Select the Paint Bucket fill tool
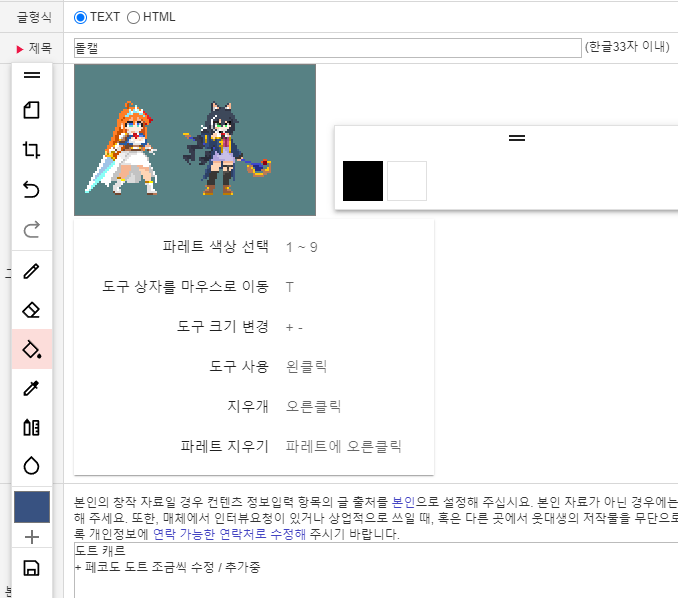Screen dimensions: 678x598 (x=31, y=349)
